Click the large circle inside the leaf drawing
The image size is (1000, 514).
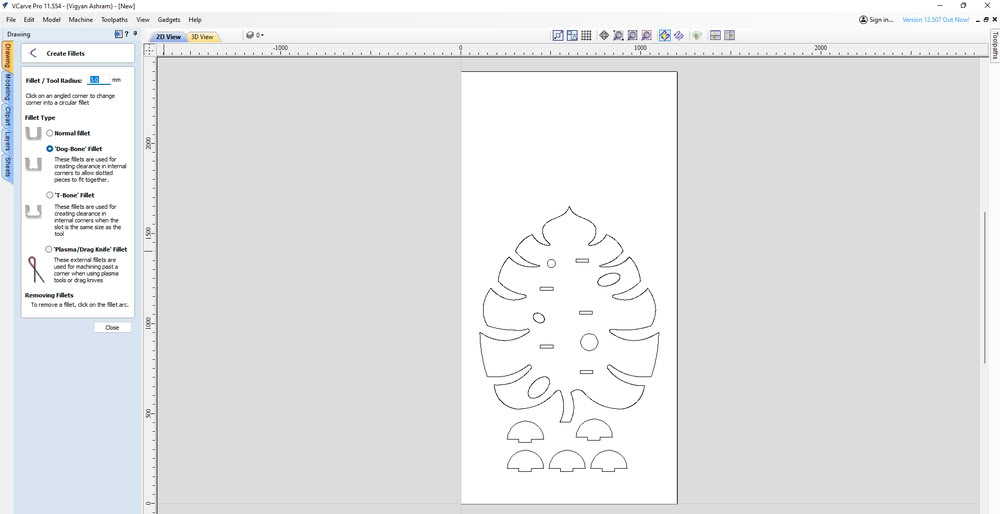tap(589, 342)
